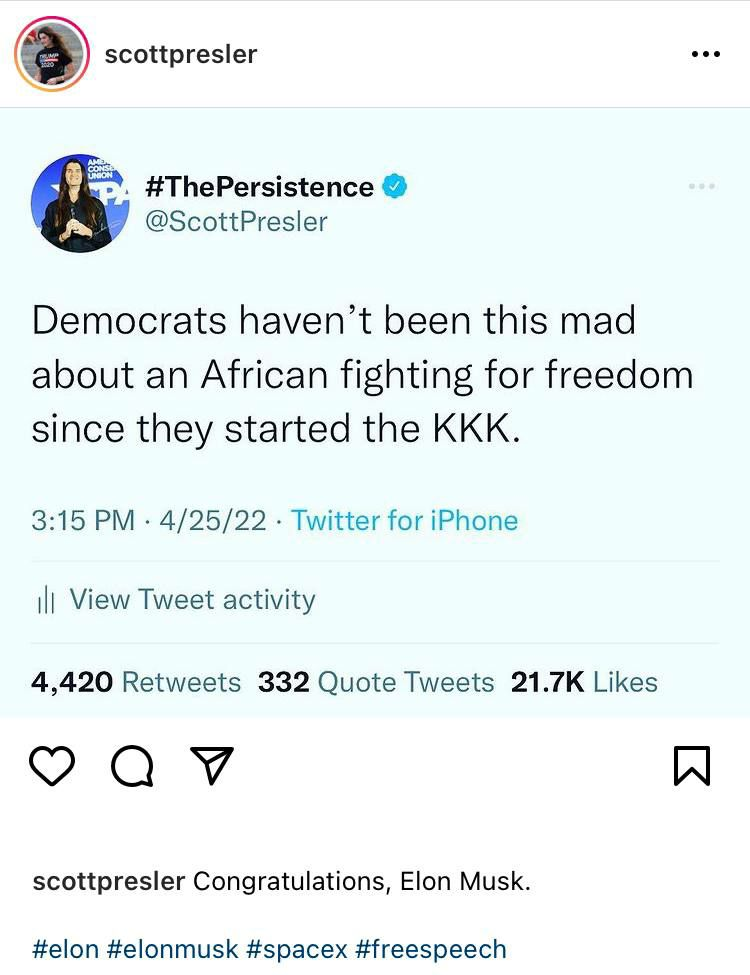Image resolution: width=750 pixels, height=975 pixels.
Task: View the 4,420 Retweets list
Action: [x=136, y=682]
